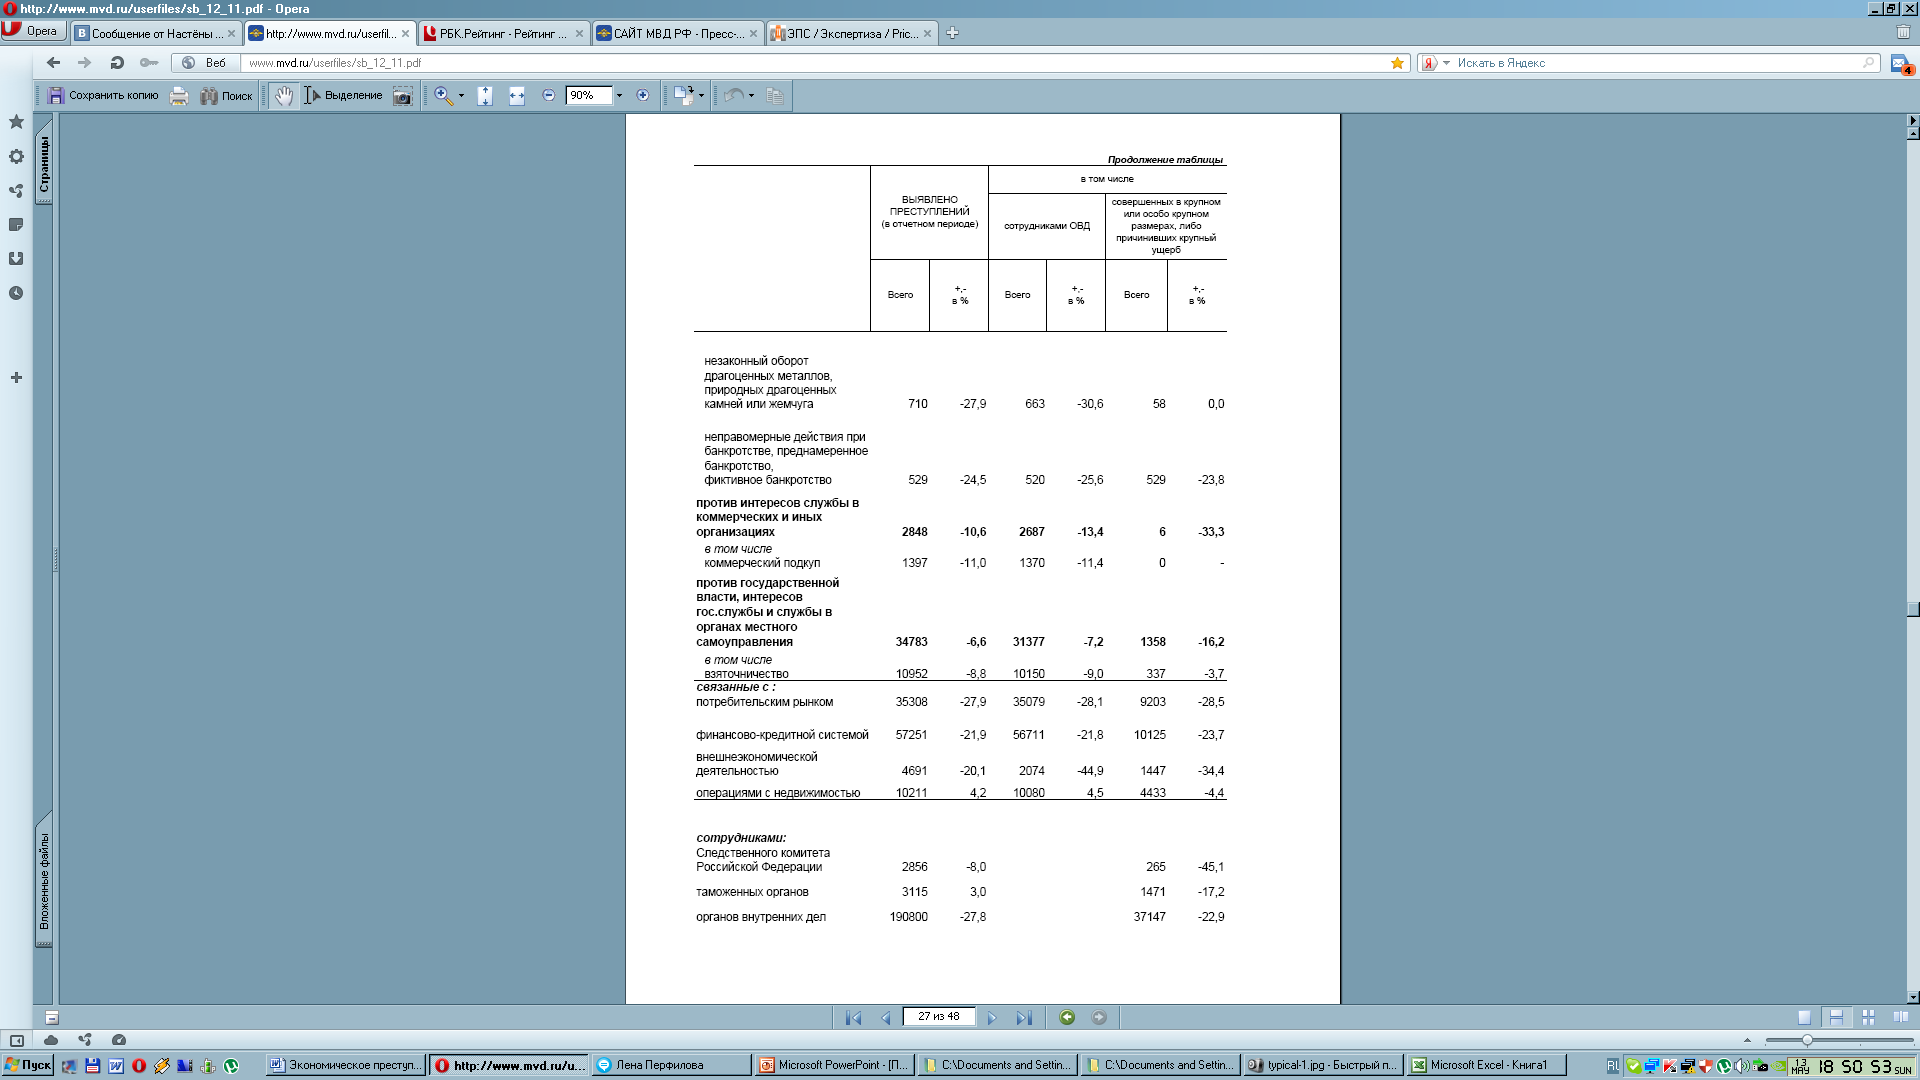Image resolution: width=1920 pixels, height=1080 pixels.
Task: Open 'Поиск' binoculars search
Action: pos(226,95)
